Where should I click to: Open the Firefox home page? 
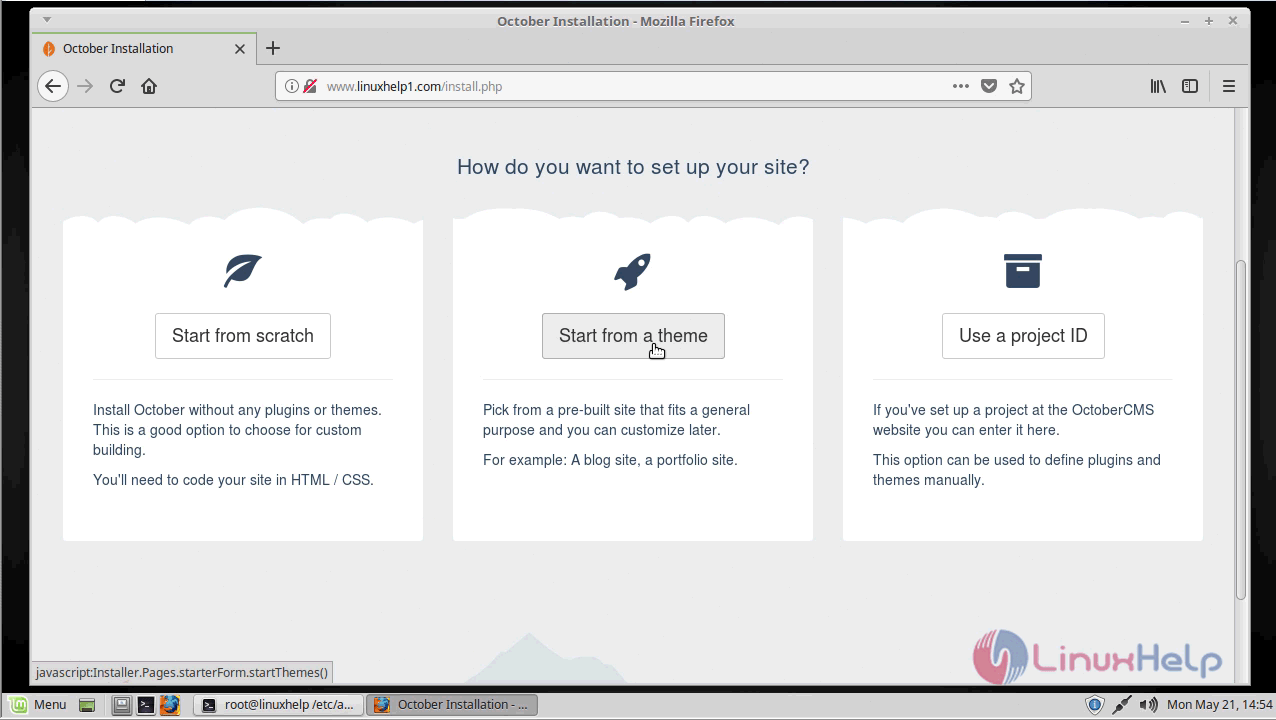pos(149,86)
